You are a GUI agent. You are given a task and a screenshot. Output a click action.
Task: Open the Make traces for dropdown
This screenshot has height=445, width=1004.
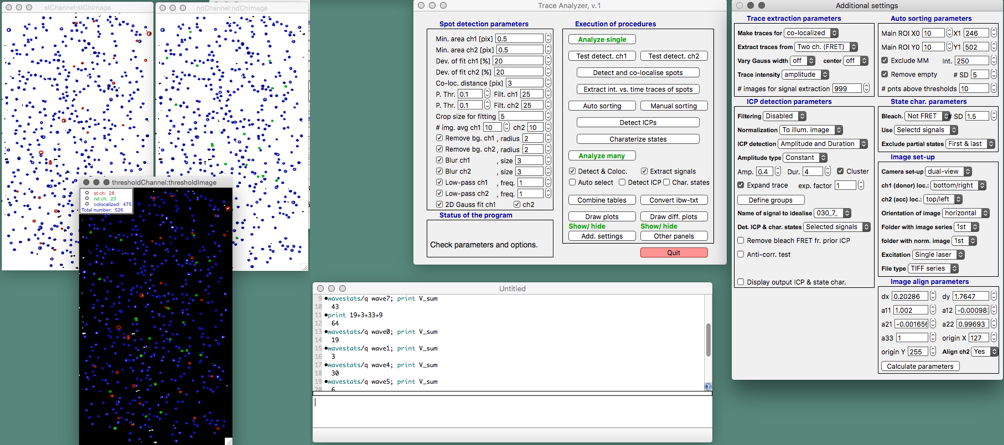click(x=812, y=33)
